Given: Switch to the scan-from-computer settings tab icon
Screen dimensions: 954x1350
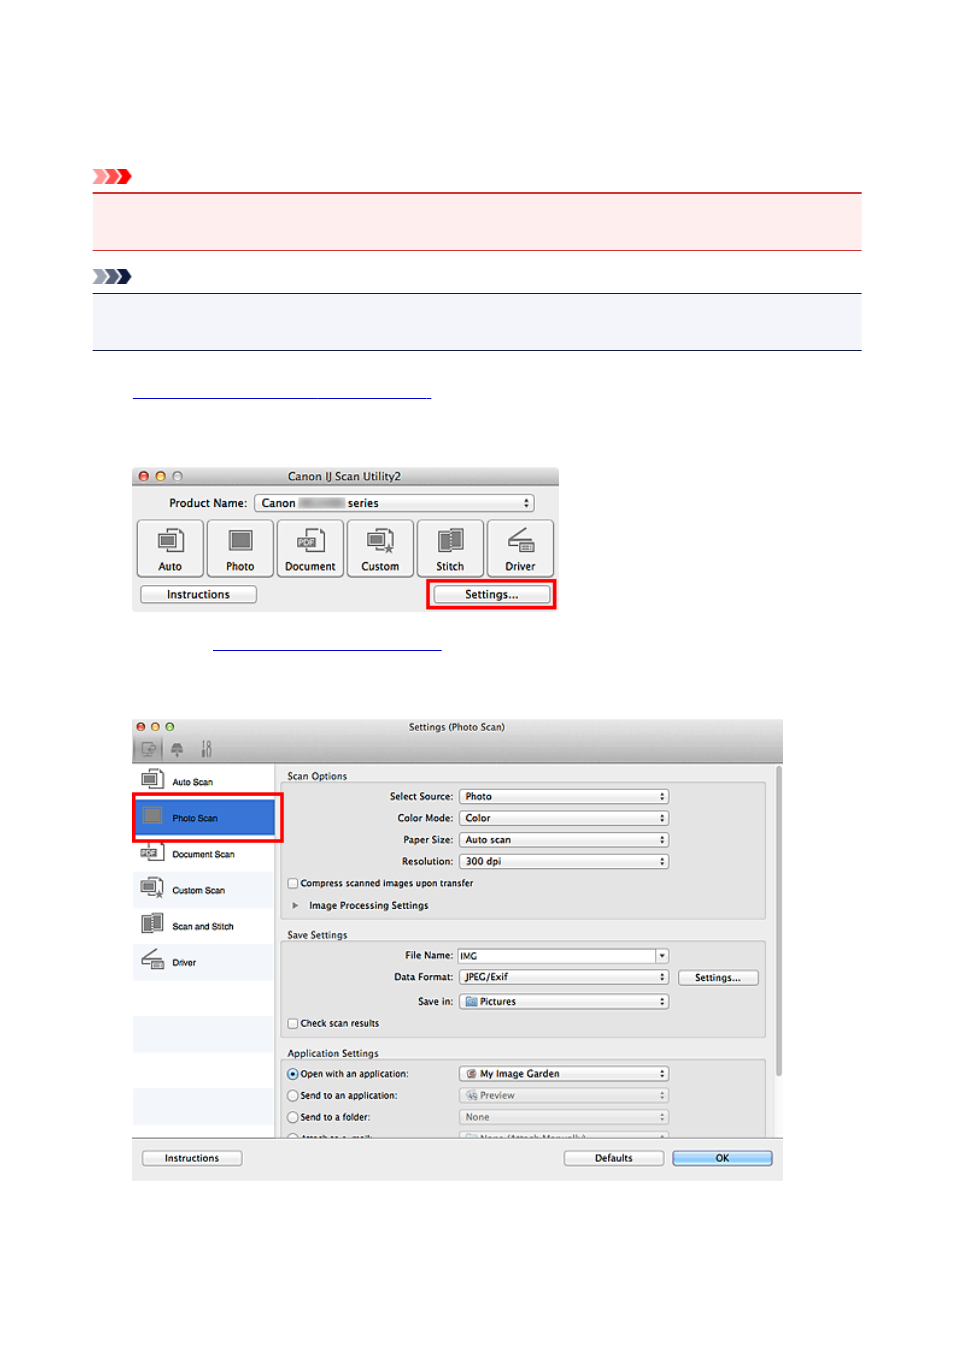Looking at the screenshot, I should [x=148, y=748].
